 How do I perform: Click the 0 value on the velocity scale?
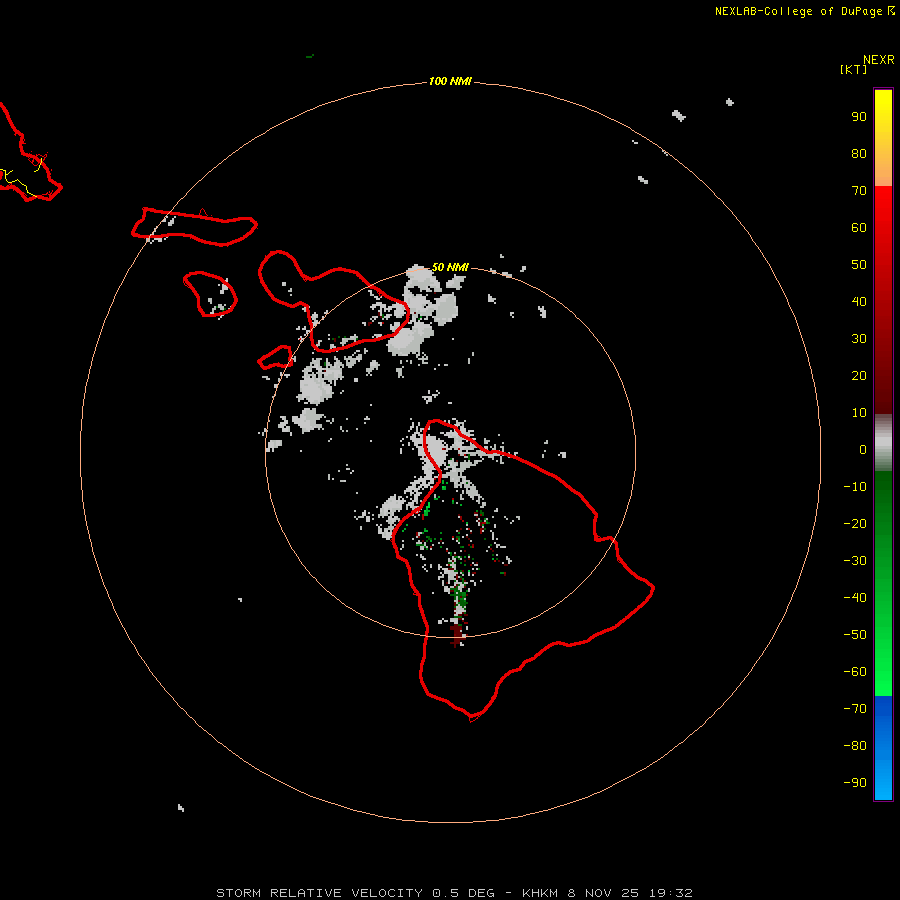[863, 450]
